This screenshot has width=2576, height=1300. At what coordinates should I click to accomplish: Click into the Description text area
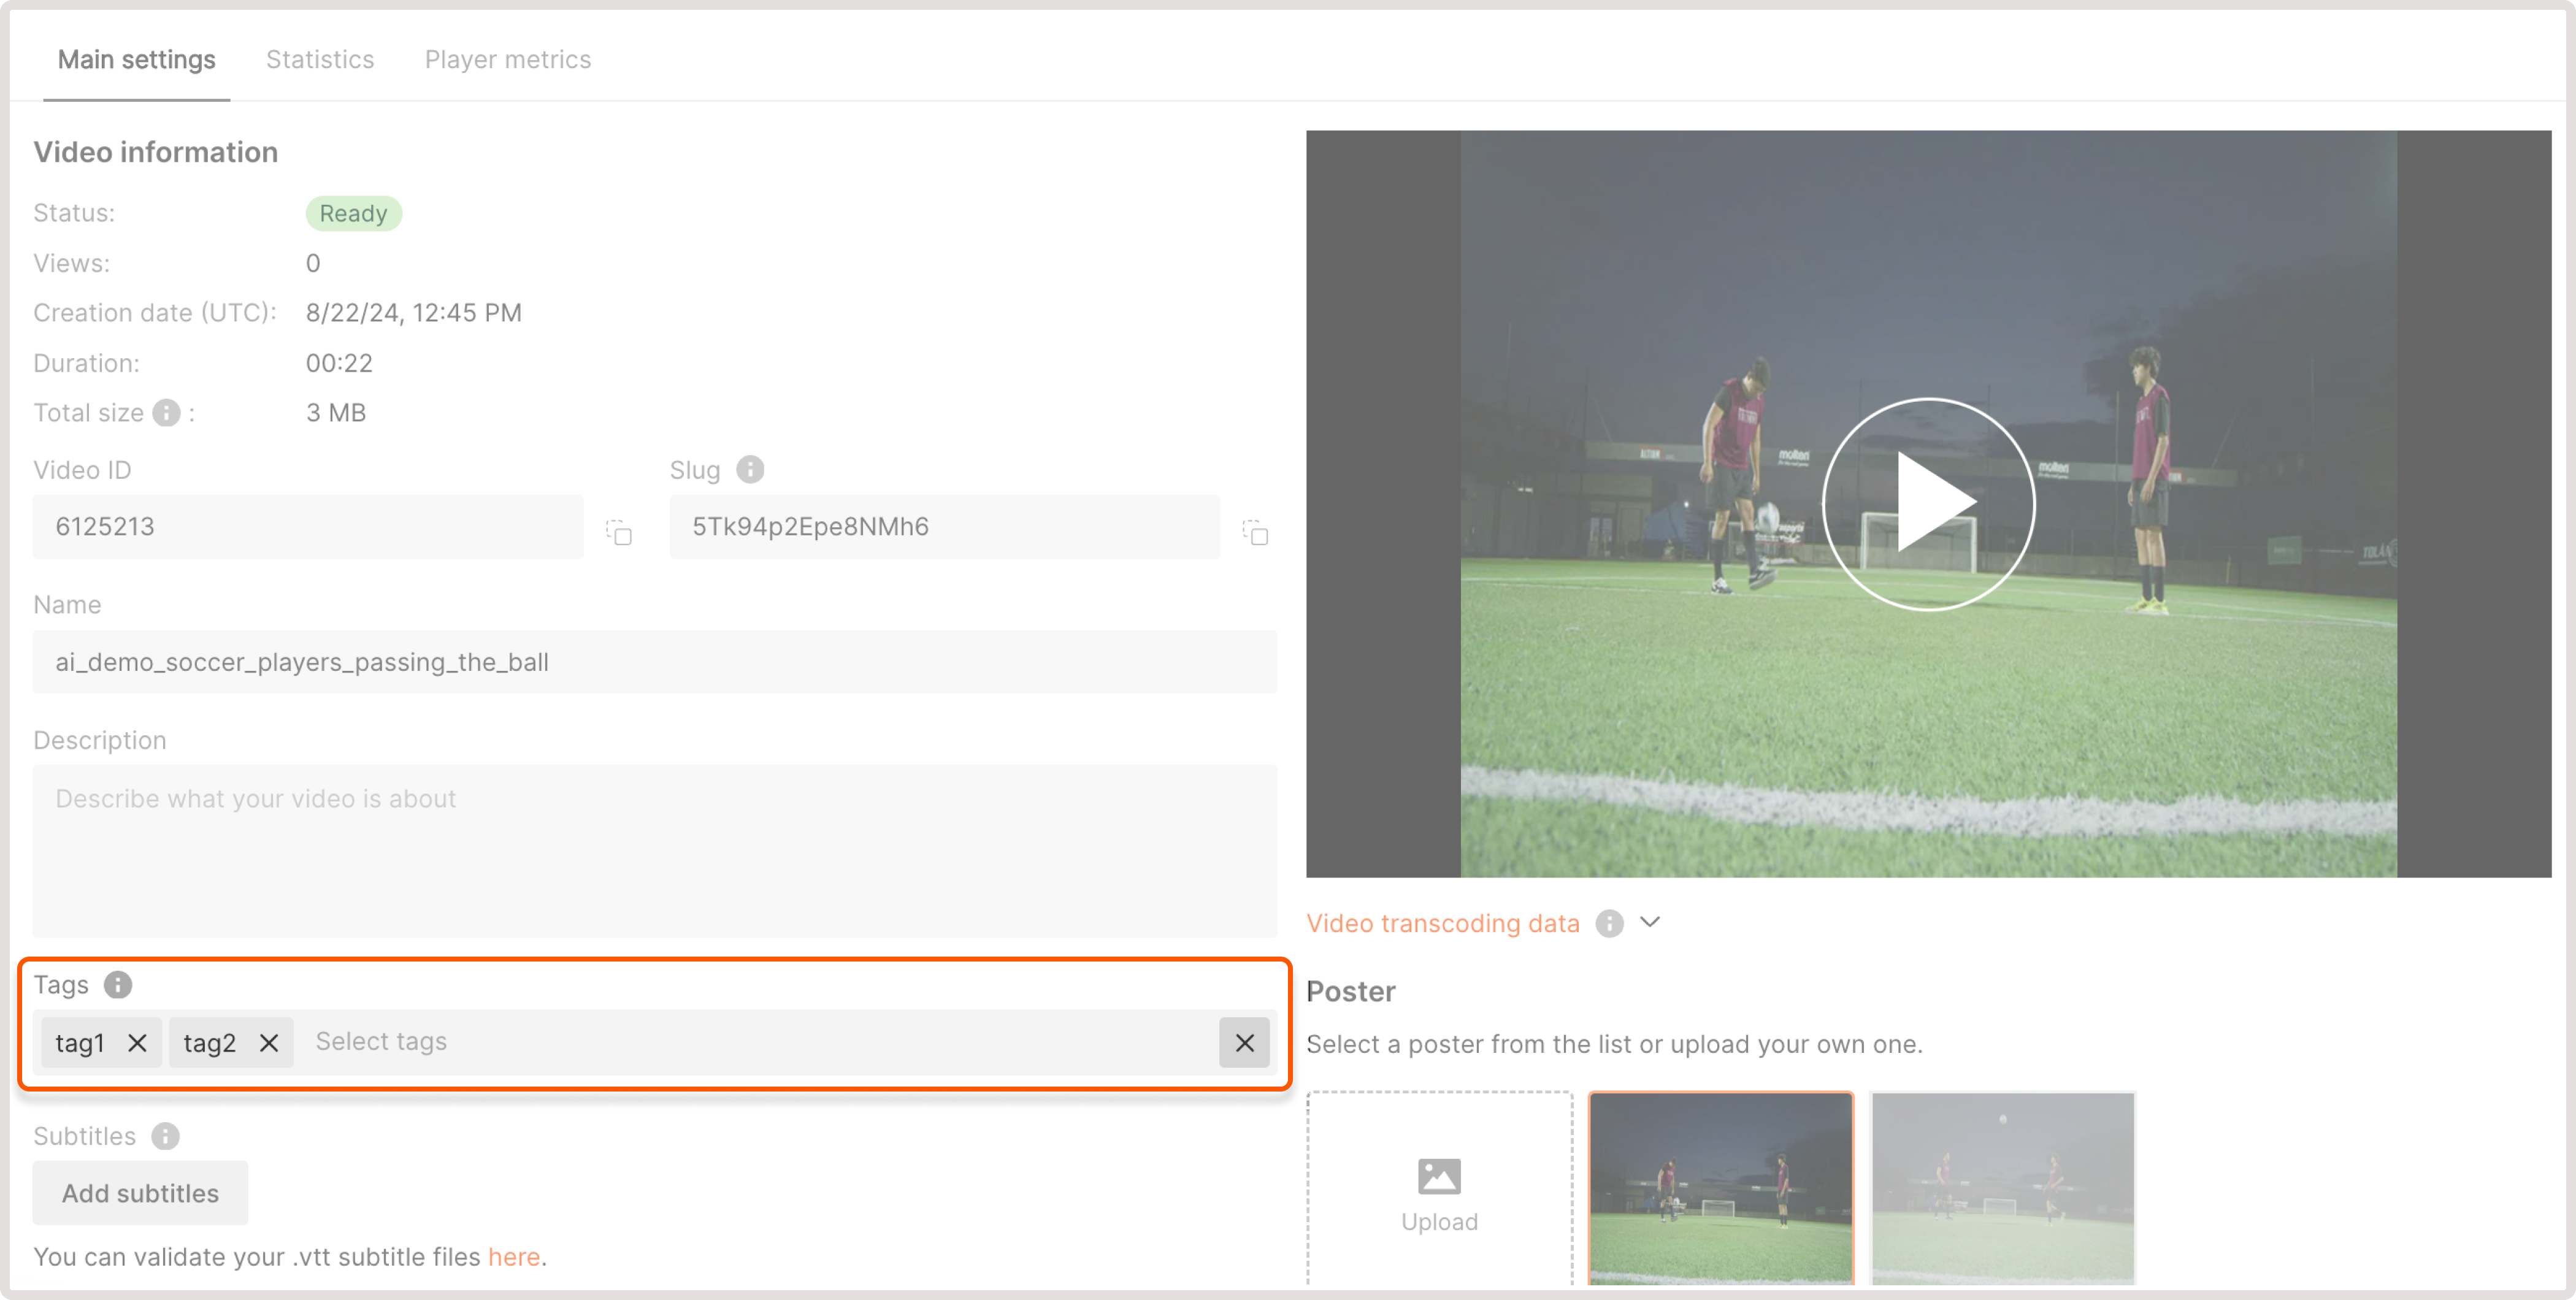pos(655,850)
